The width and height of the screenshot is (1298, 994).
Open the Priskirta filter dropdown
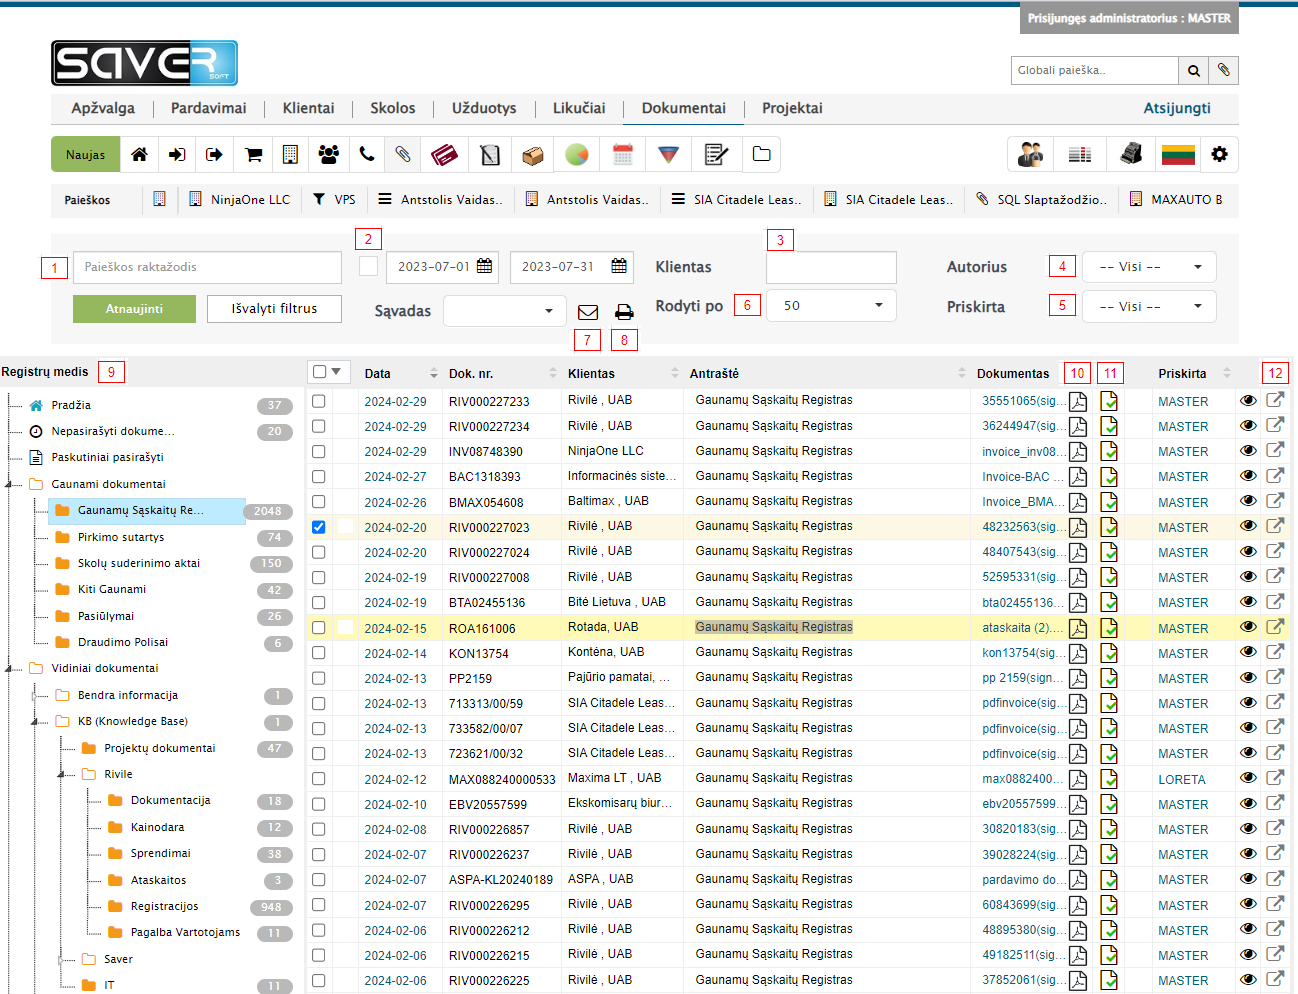[1149, 306]
